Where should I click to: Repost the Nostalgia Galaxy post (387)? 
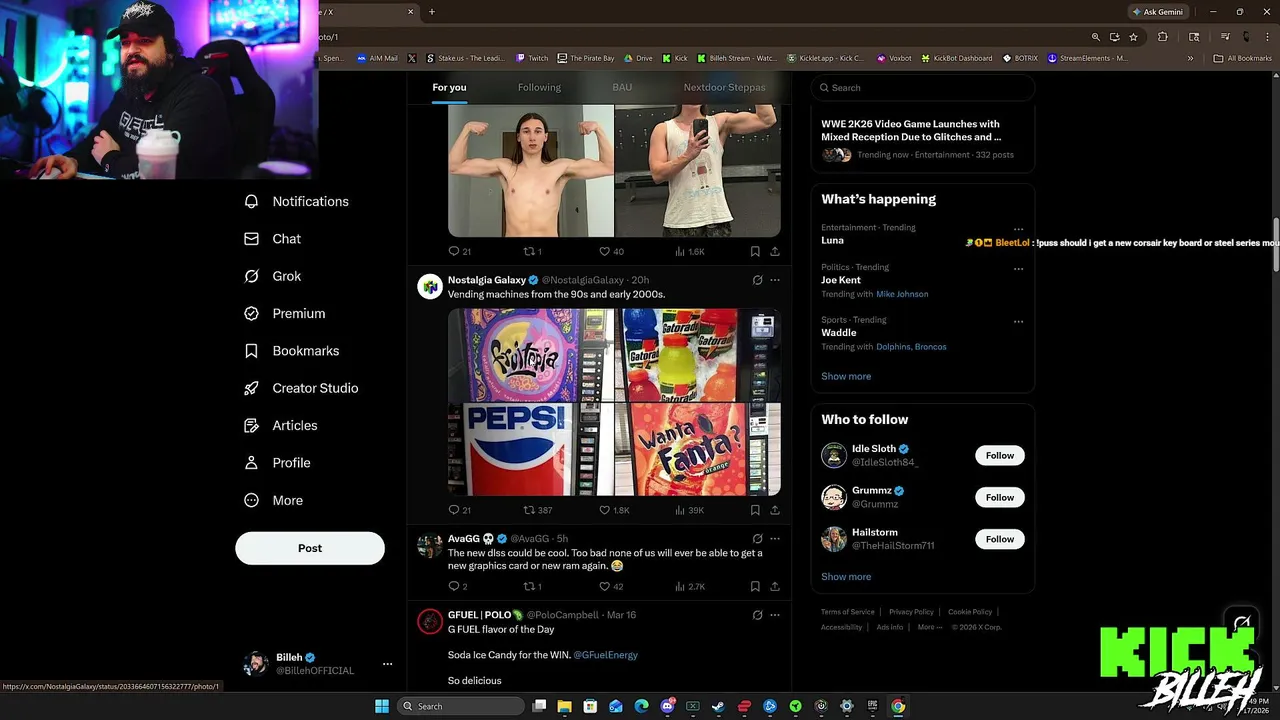[537, 510]
